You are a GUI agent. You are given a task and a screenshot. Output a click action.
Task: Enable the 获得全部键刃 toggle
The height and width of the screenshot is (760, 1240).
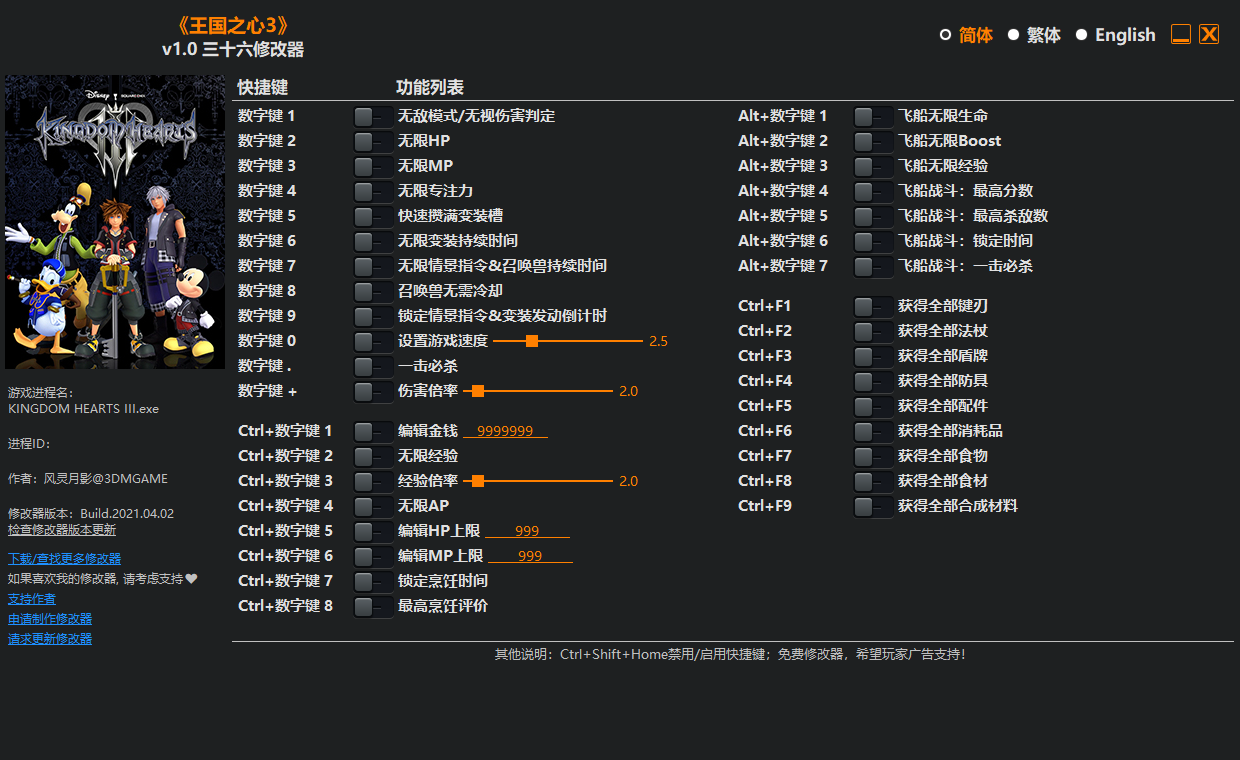[x=873, y=306]
